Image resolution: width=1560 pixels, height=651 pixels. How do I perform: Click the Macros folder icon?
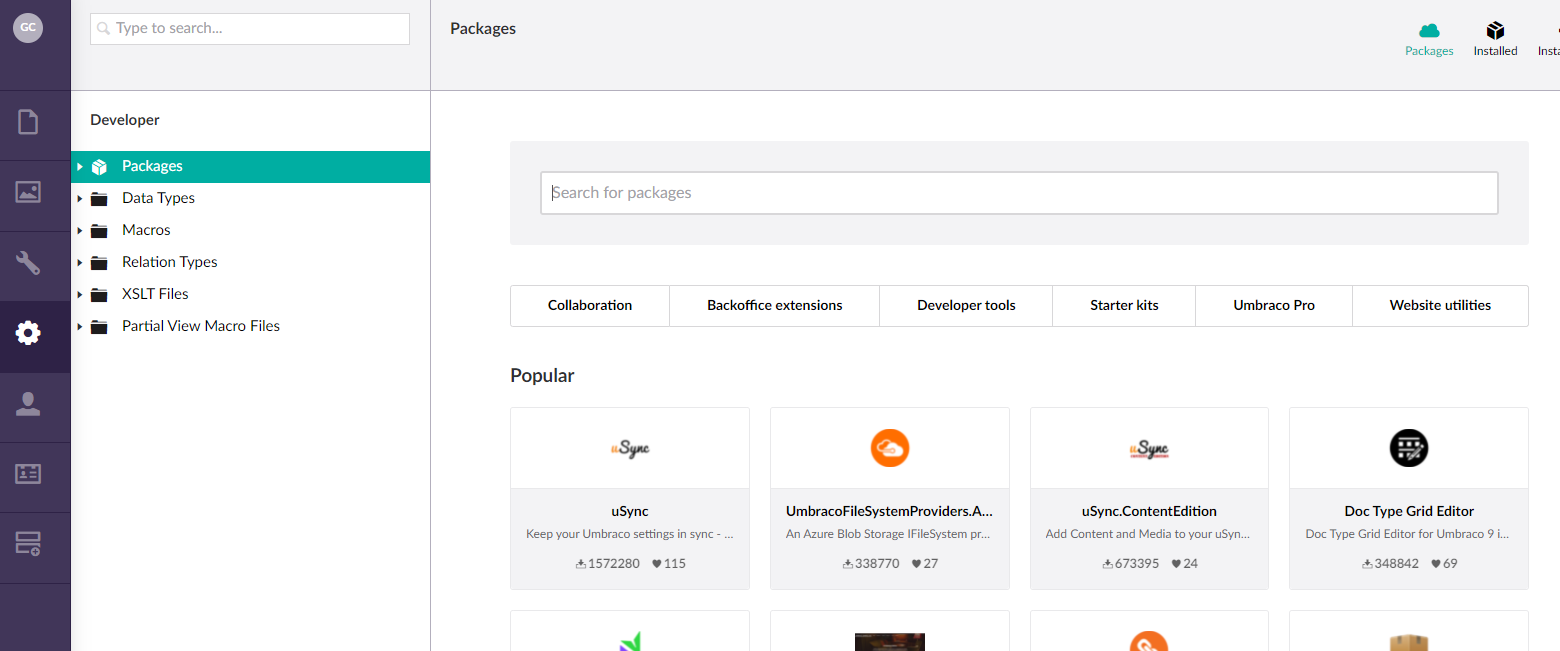[99, 231]
